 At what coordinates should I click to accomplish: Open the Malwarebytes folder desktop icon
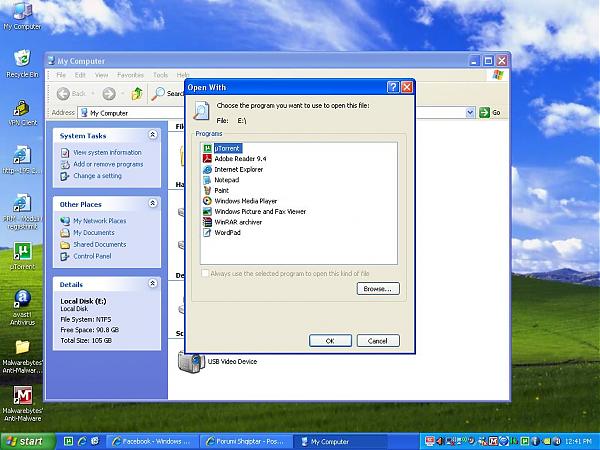click(22, 357)
